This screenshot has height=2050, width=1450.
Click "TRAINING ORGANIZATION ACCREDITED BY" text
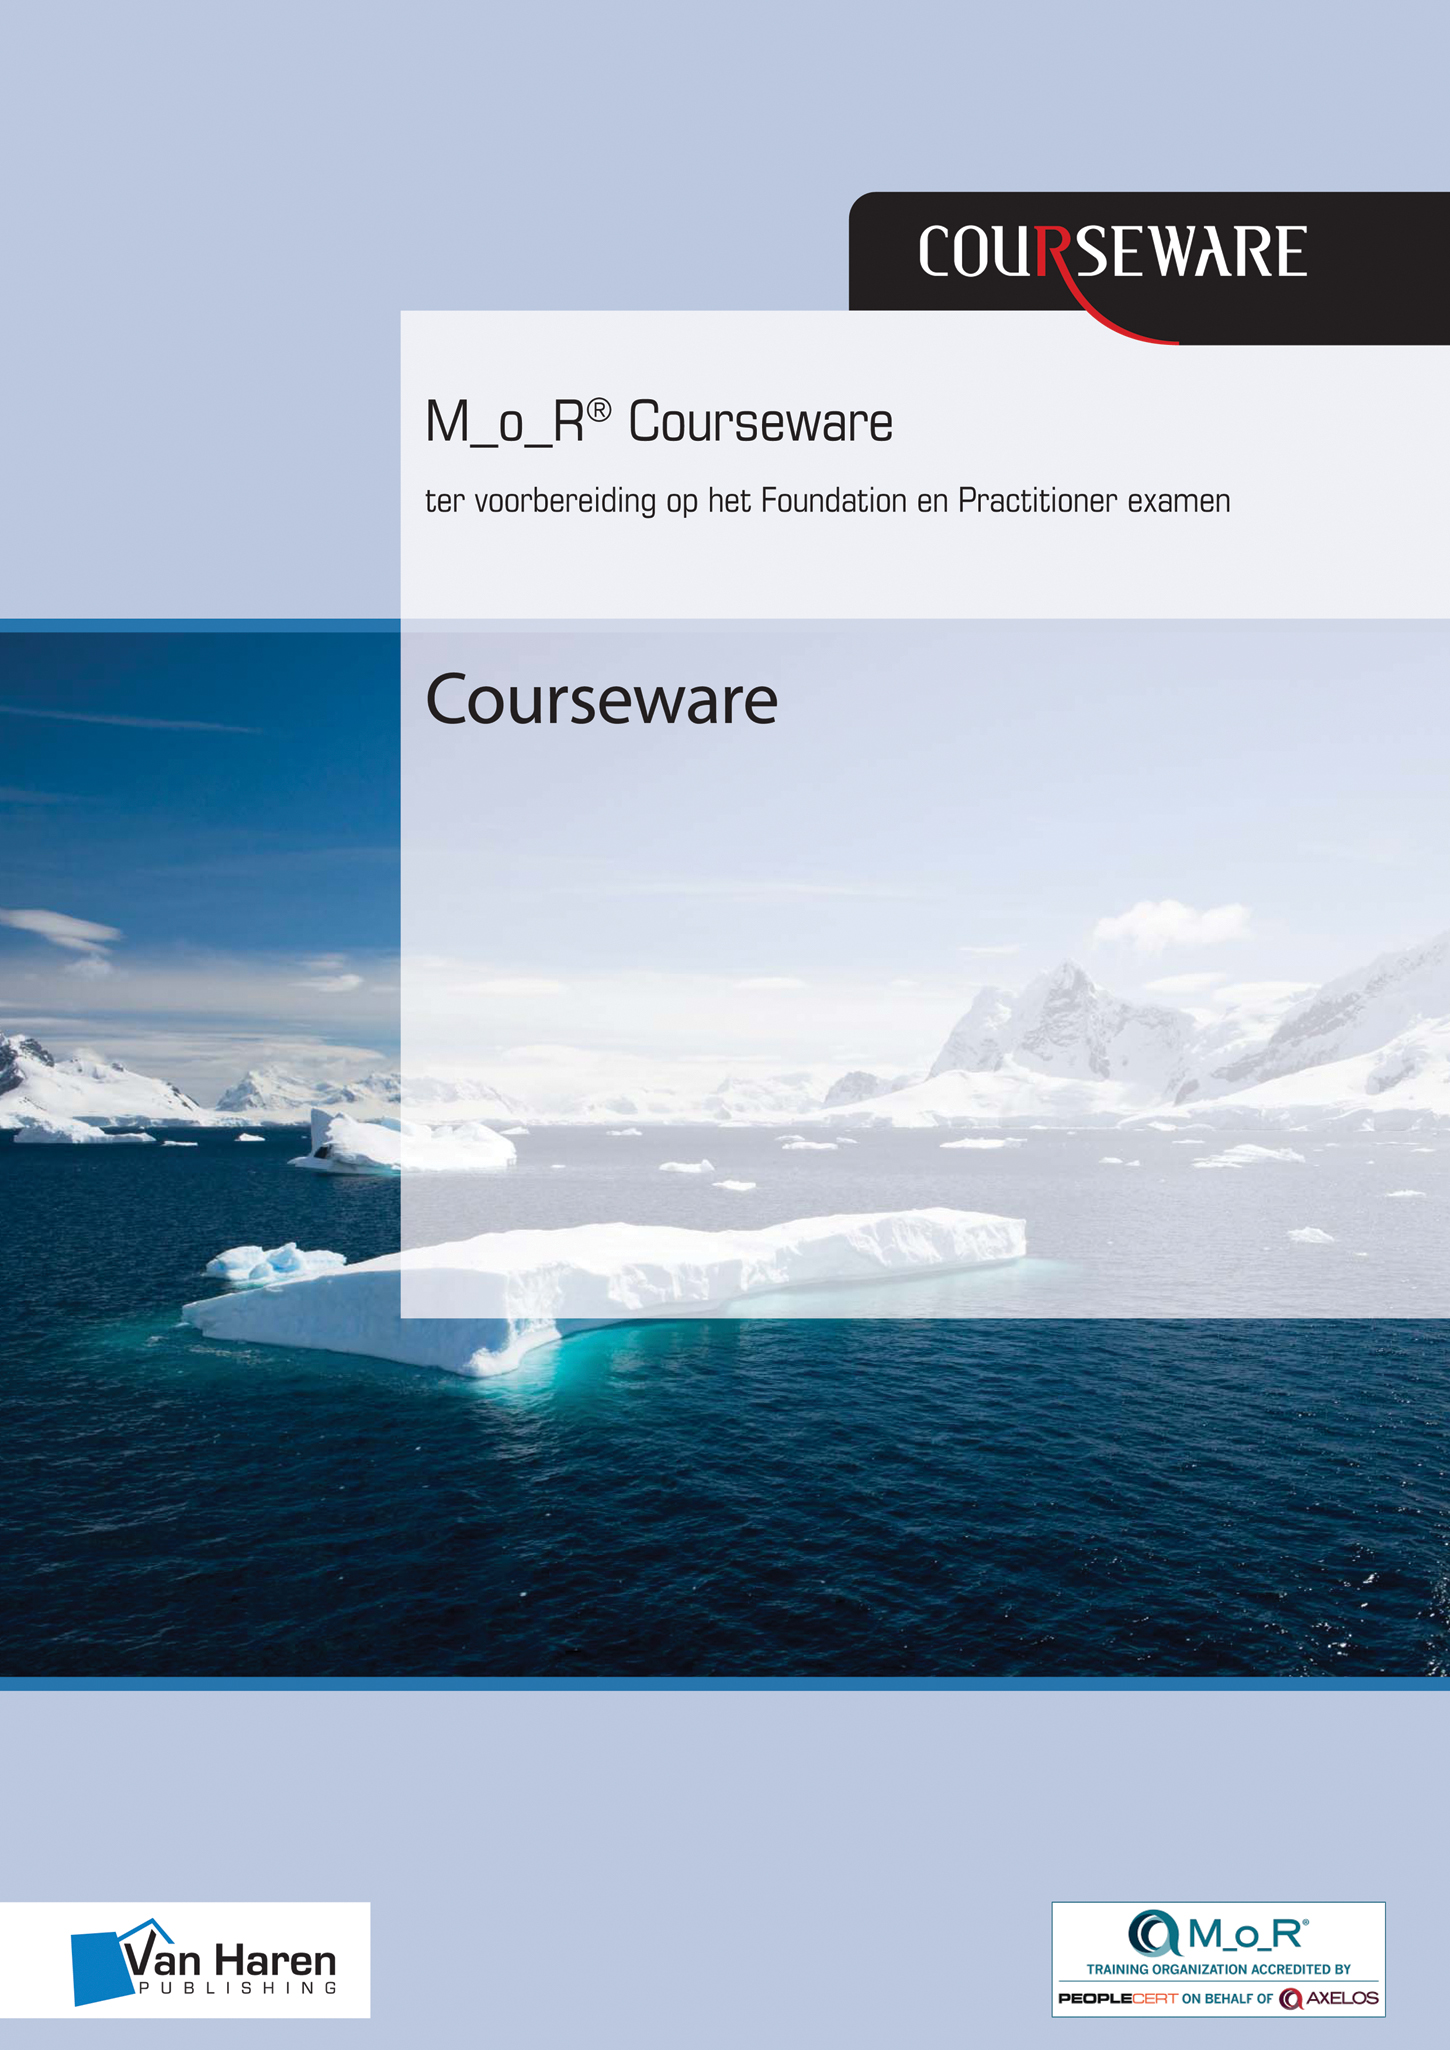click(1218, 1969)
